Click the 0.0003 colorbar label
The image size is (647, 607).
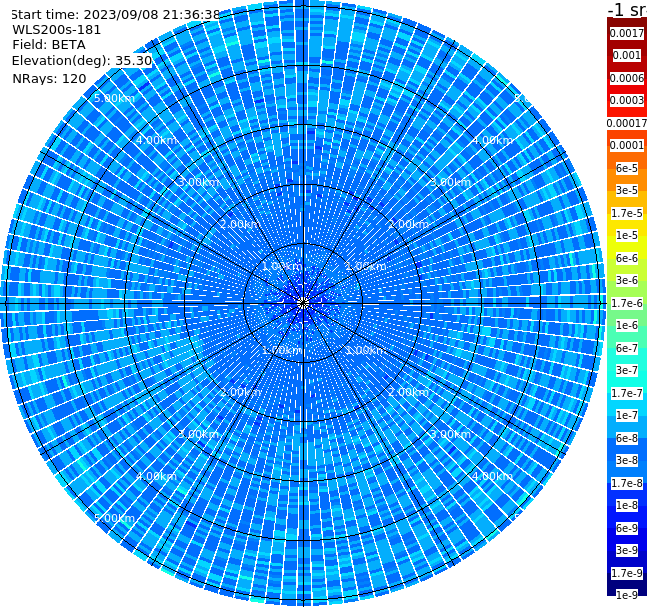(x=627, y=100)
